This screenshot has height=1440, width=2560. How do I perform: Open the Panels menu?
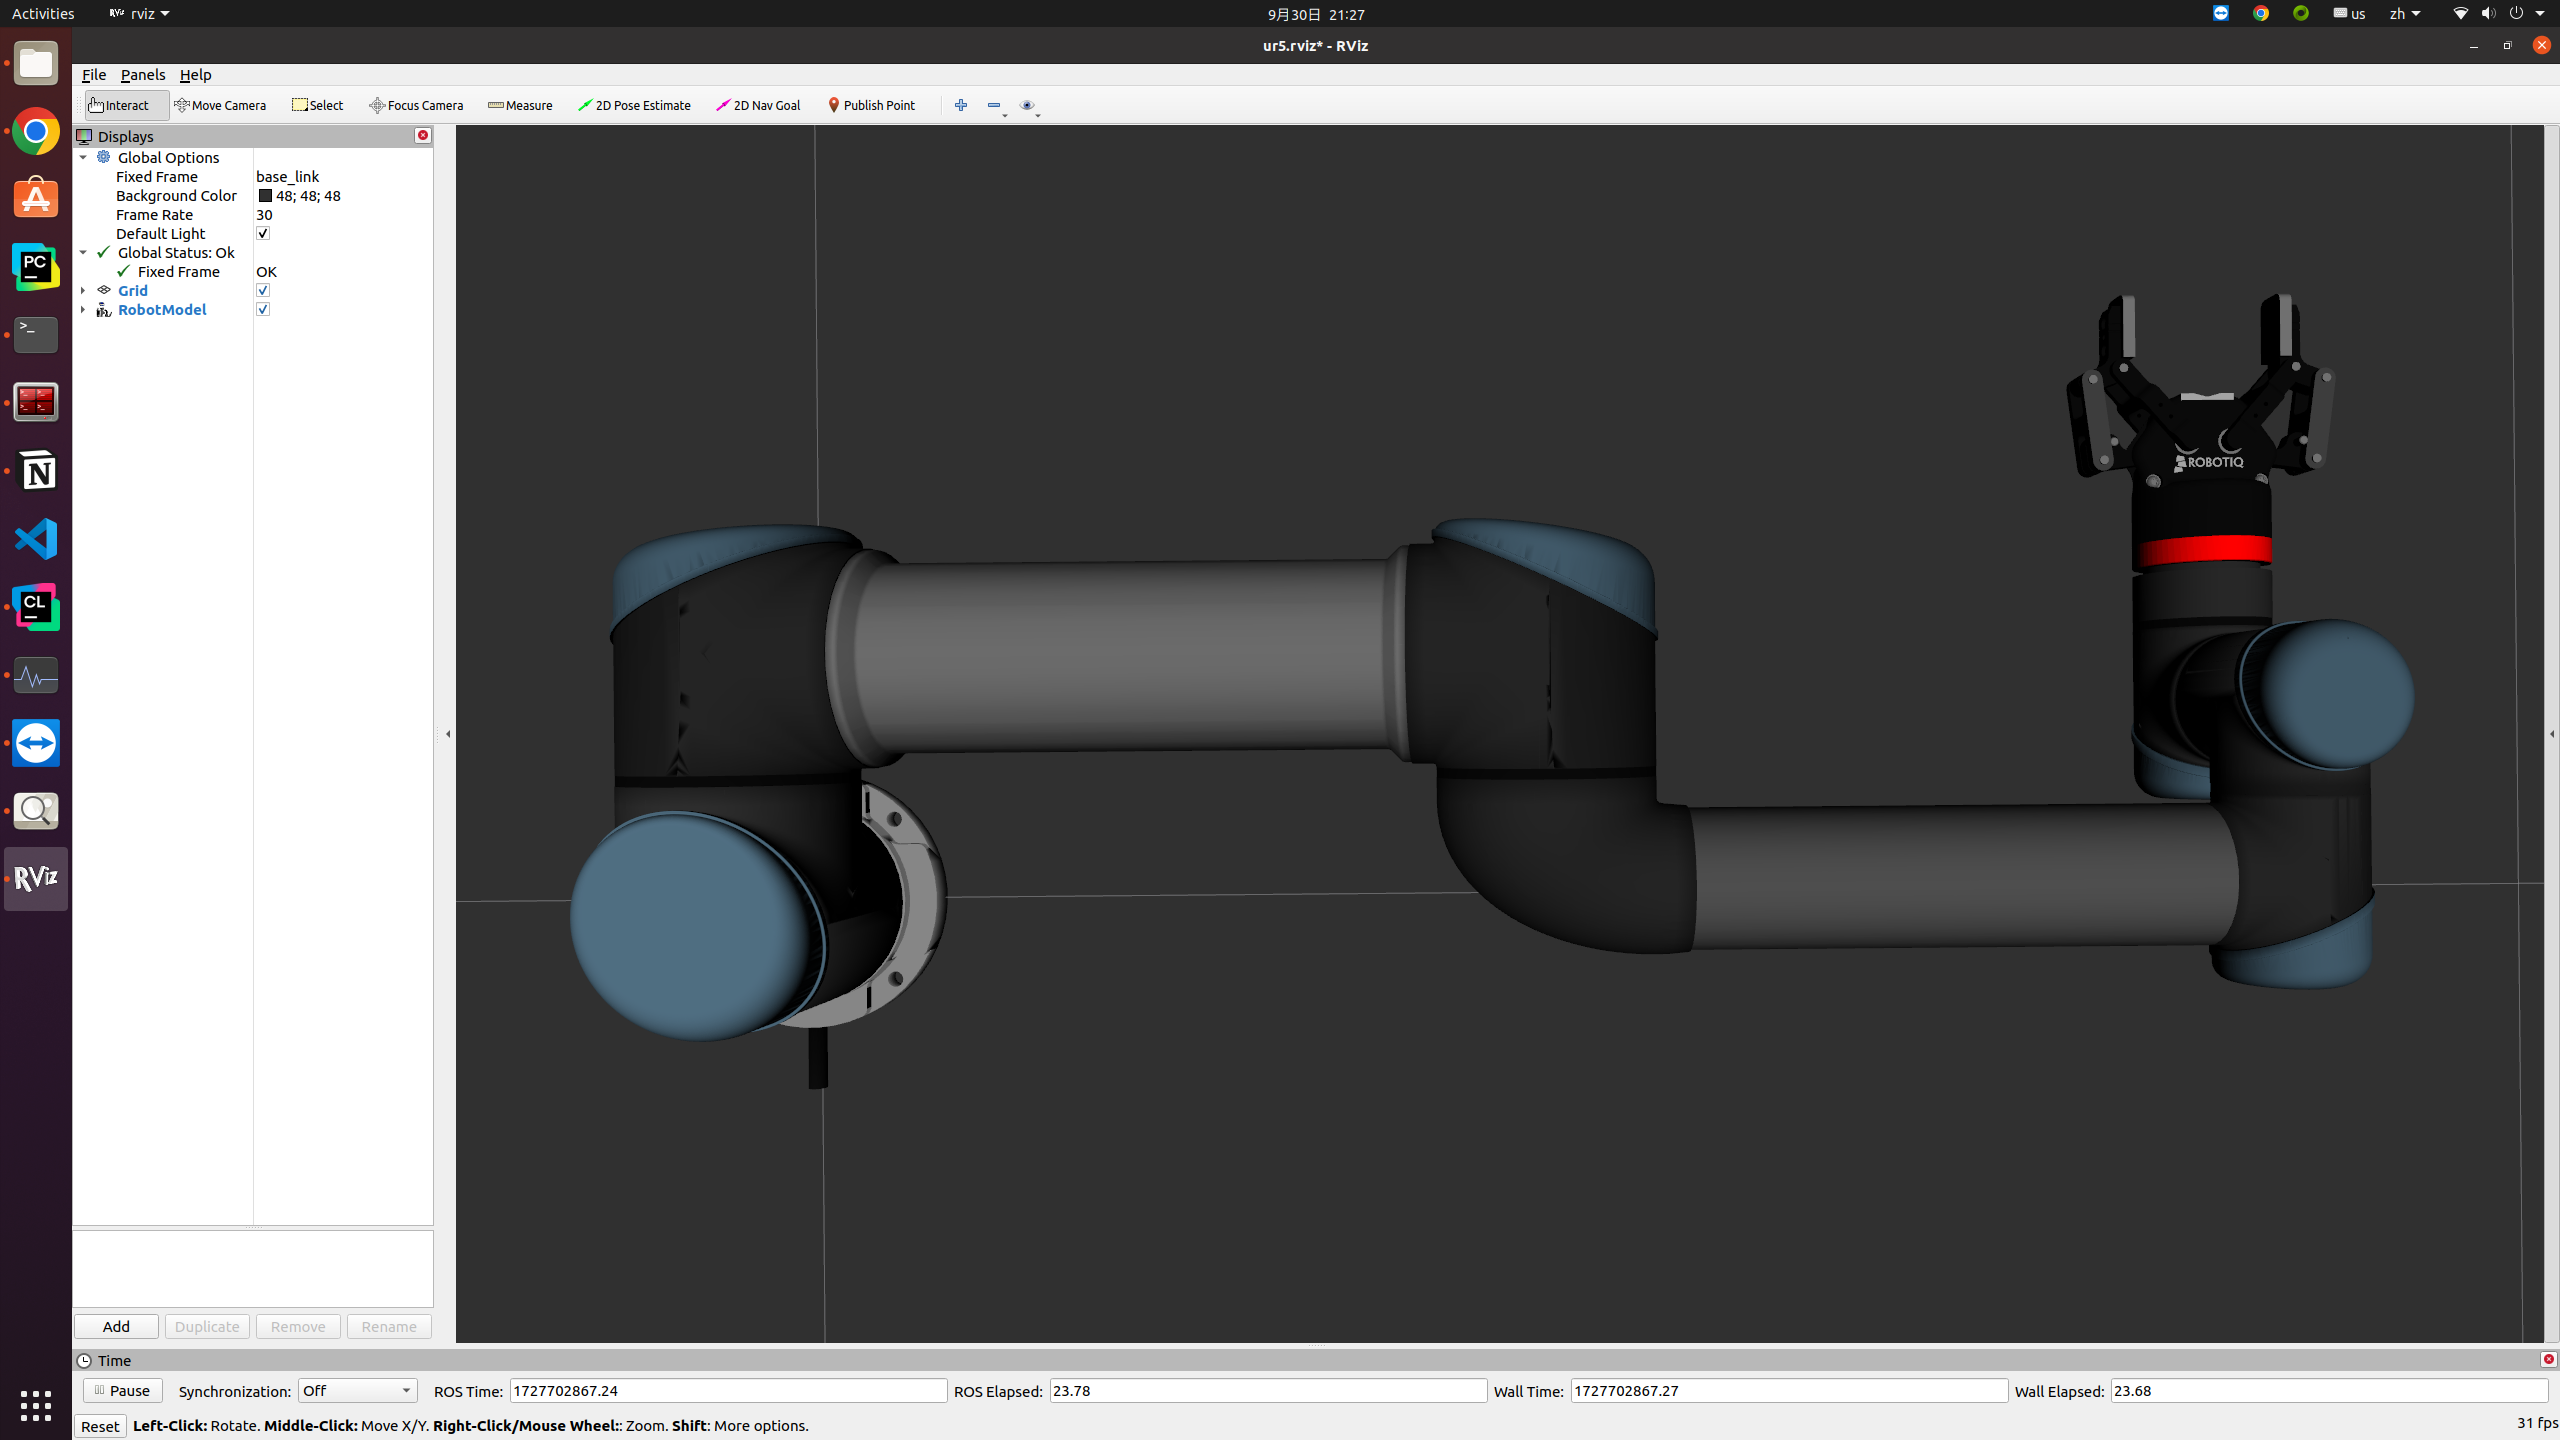pyautogui.click(x=143, y=75)
